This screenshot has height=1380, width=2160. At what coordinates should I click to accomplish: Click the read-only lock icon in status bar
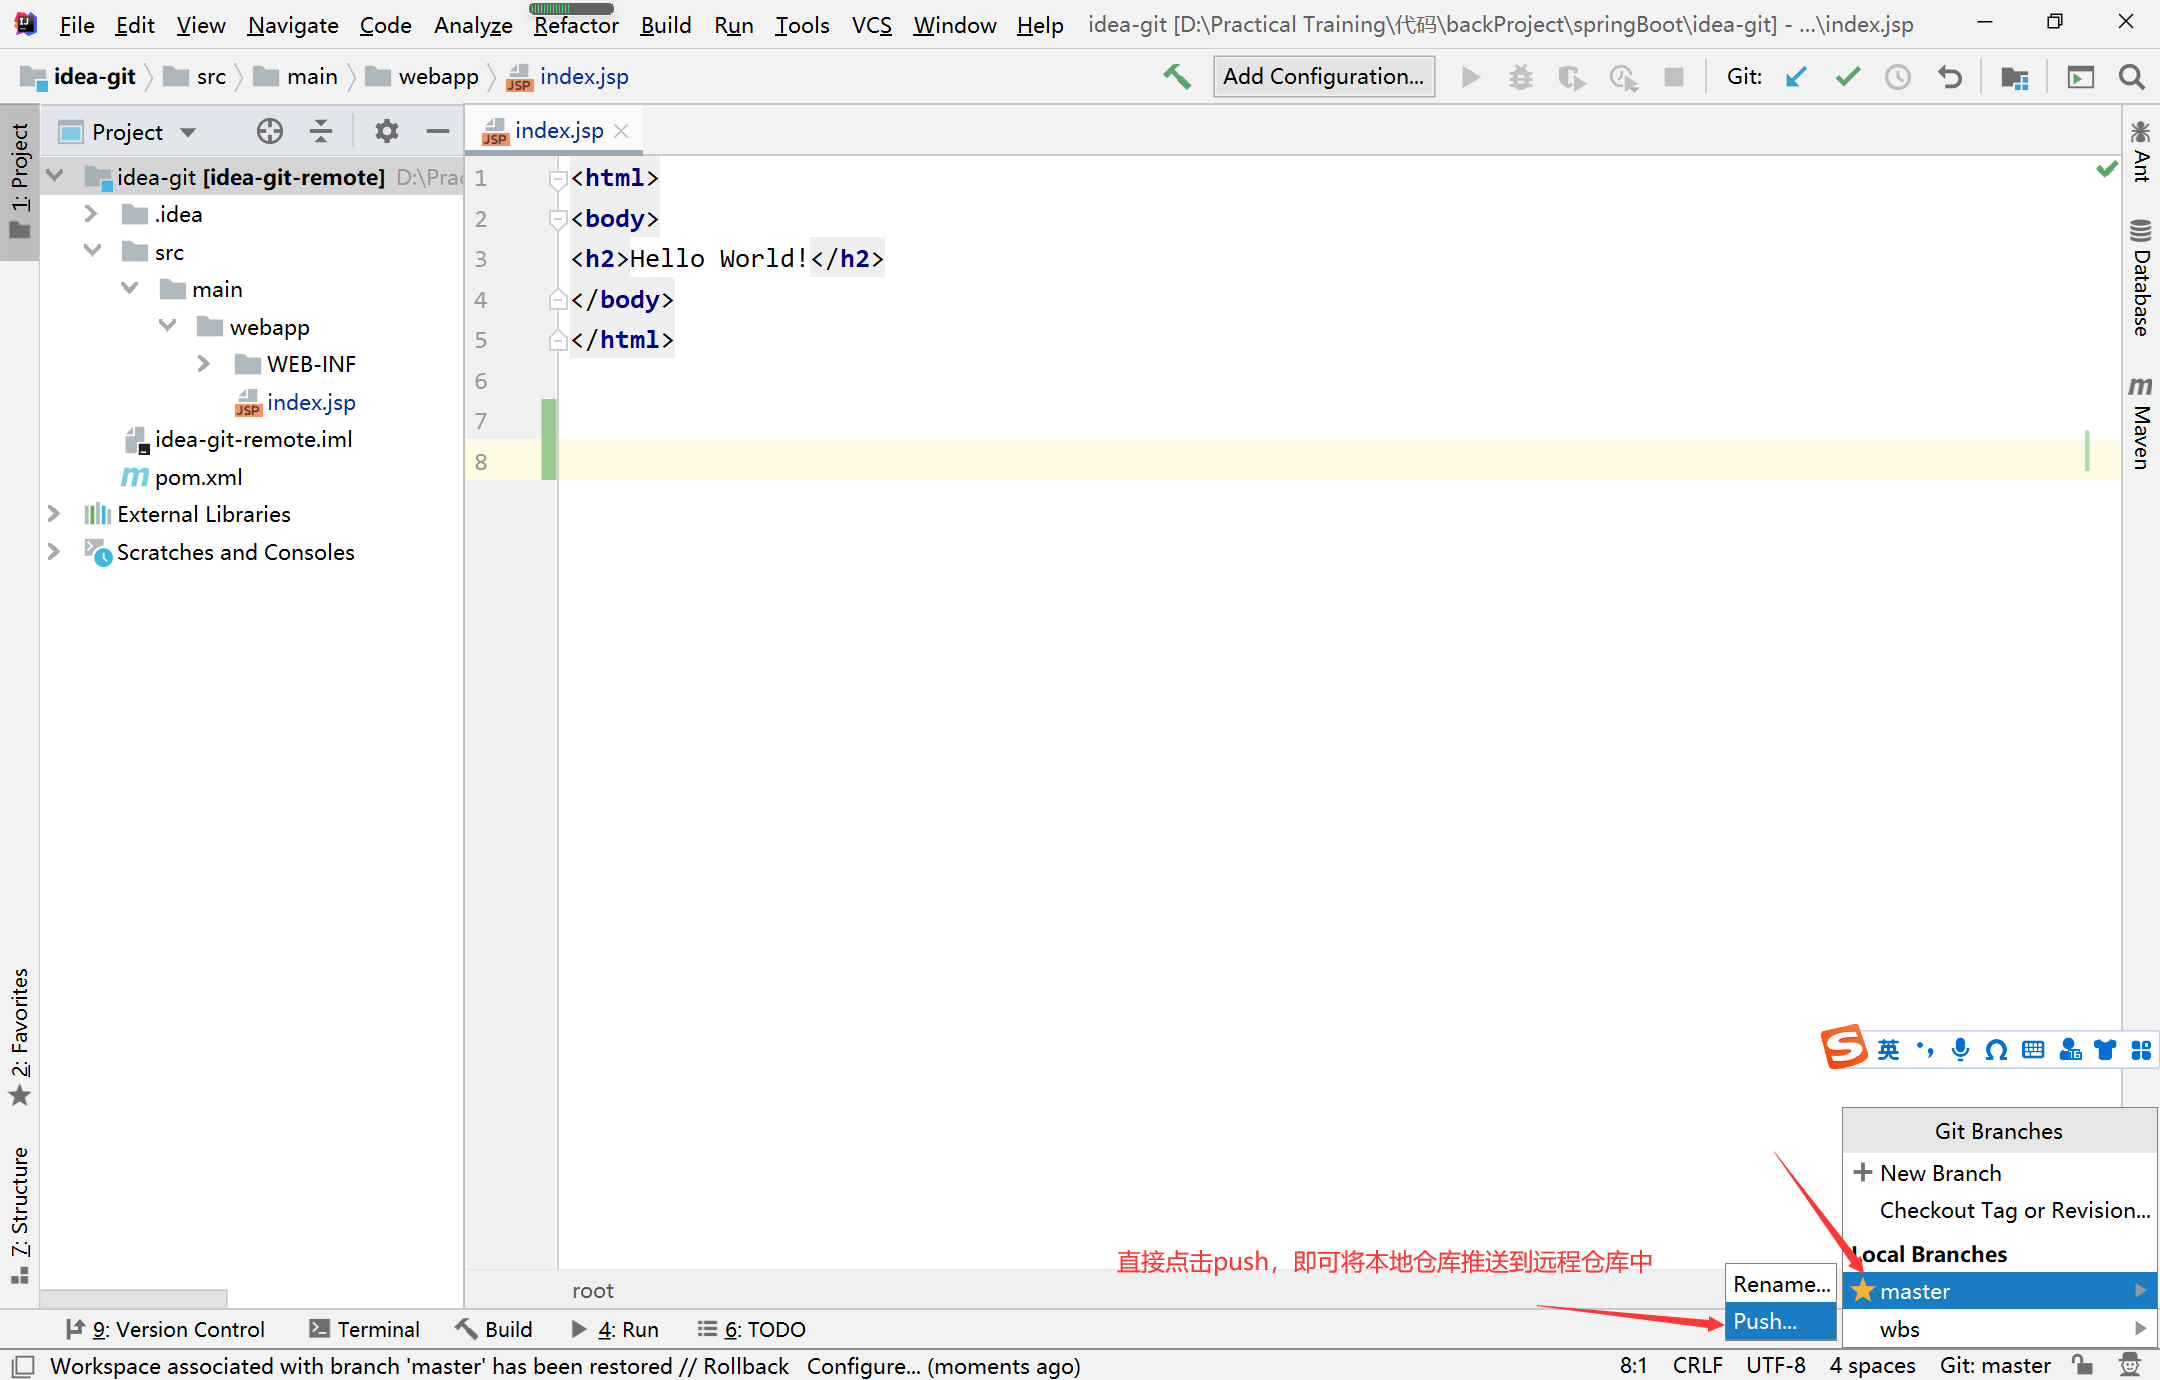(x=2082, y=1365)
